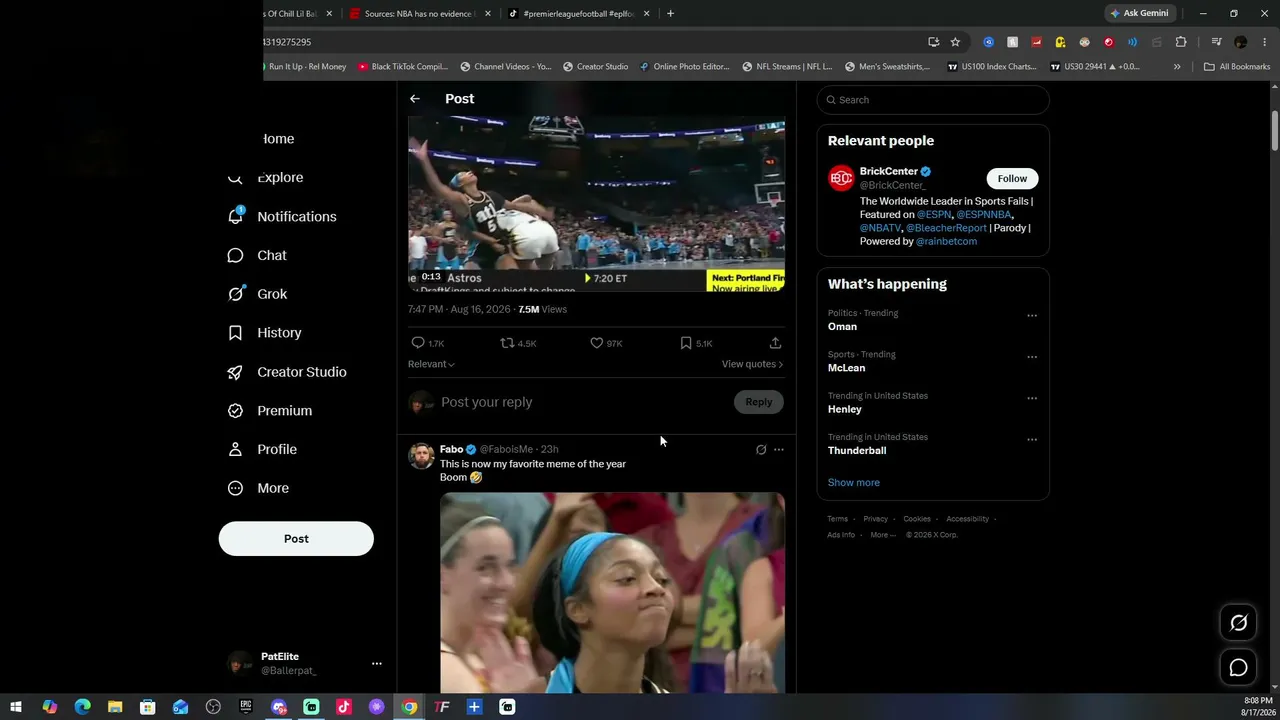
Task: Open options for Thunderball trend
Action: tap(1032, 439)
